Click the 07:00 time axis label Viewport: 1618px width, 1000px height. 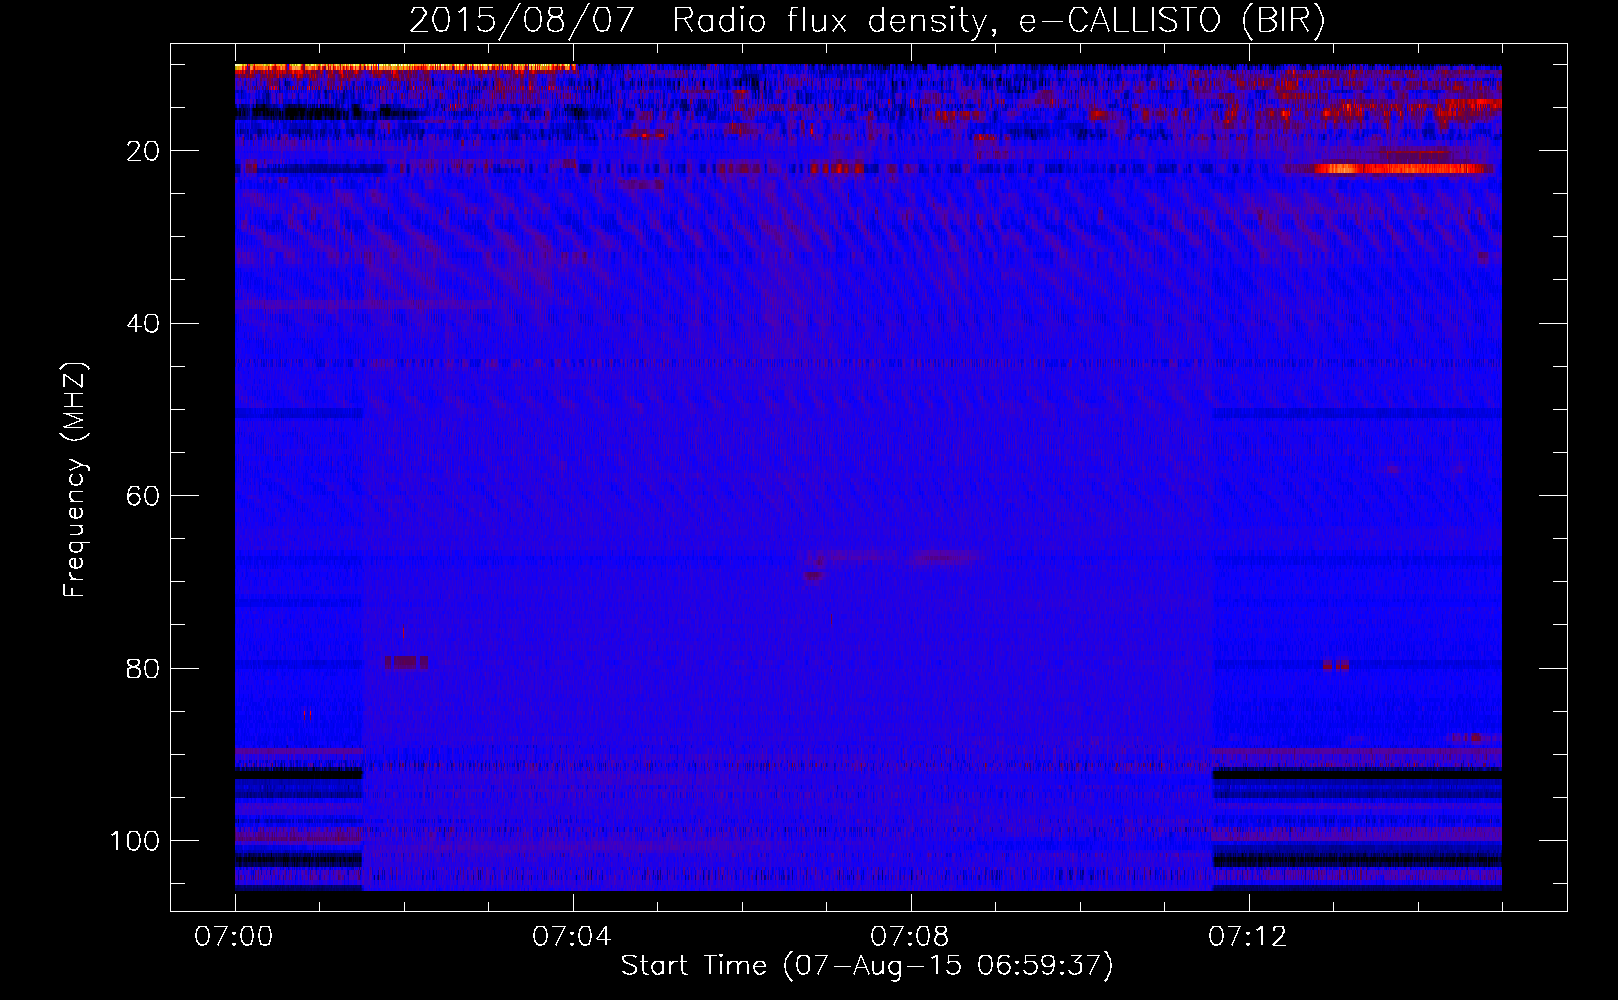click(234, 936)
